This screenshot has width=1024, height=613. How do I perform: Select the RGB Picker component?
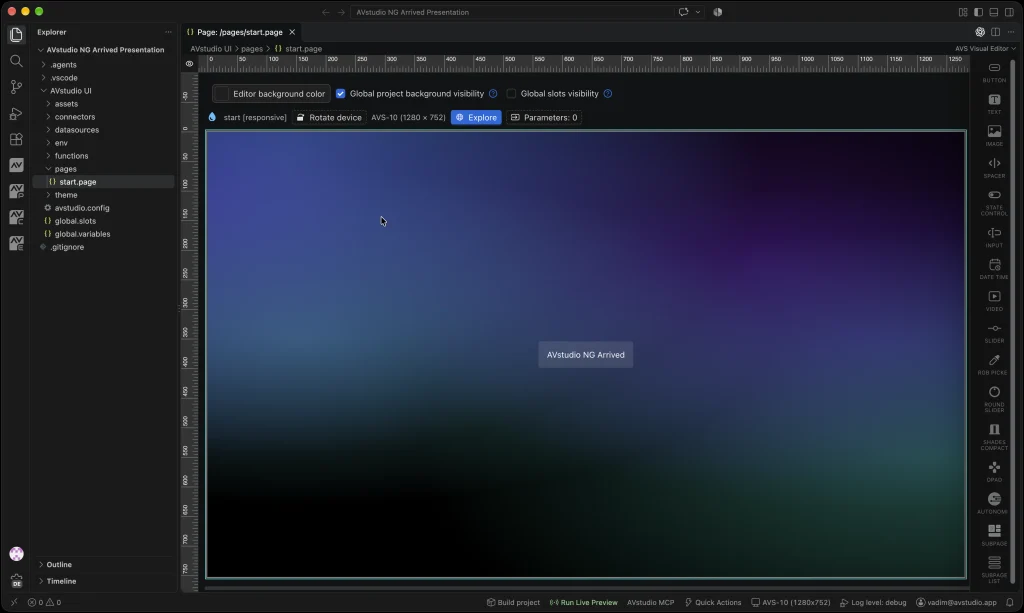tap(994, 365)
